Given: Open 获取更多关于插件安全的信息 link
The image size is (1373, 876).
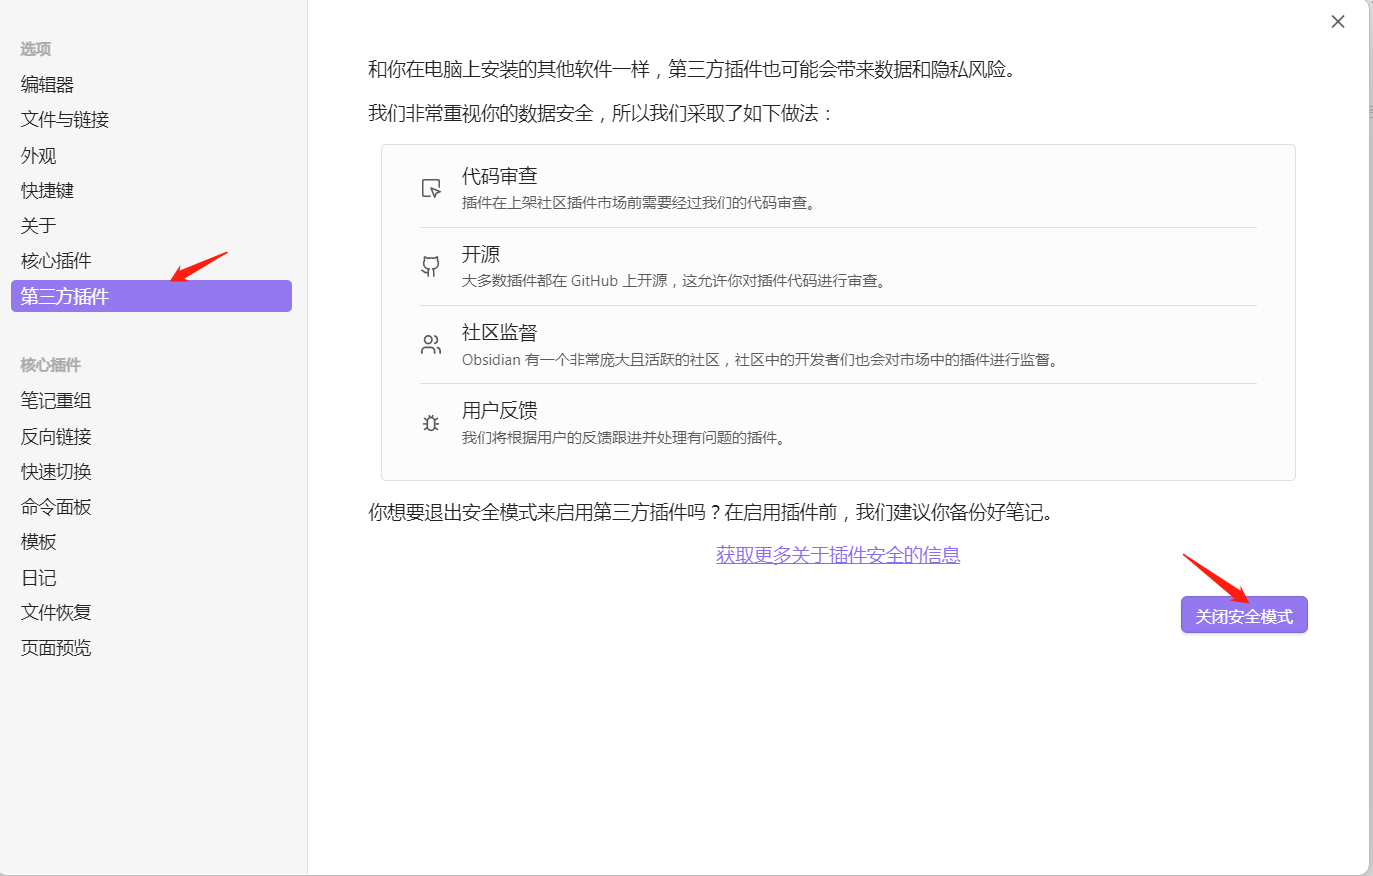Looking at the screenshot, I should 838,555.
